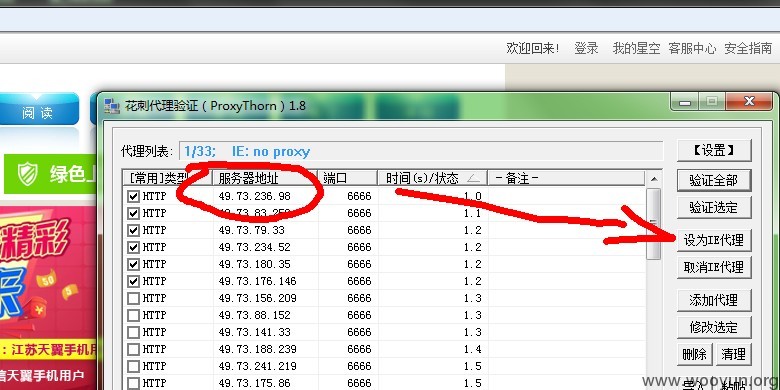Image resolution: width=780 pixels, height=390 pixels.
Task: Select address 49.73.88.152 in list
Action: point(254,315)
